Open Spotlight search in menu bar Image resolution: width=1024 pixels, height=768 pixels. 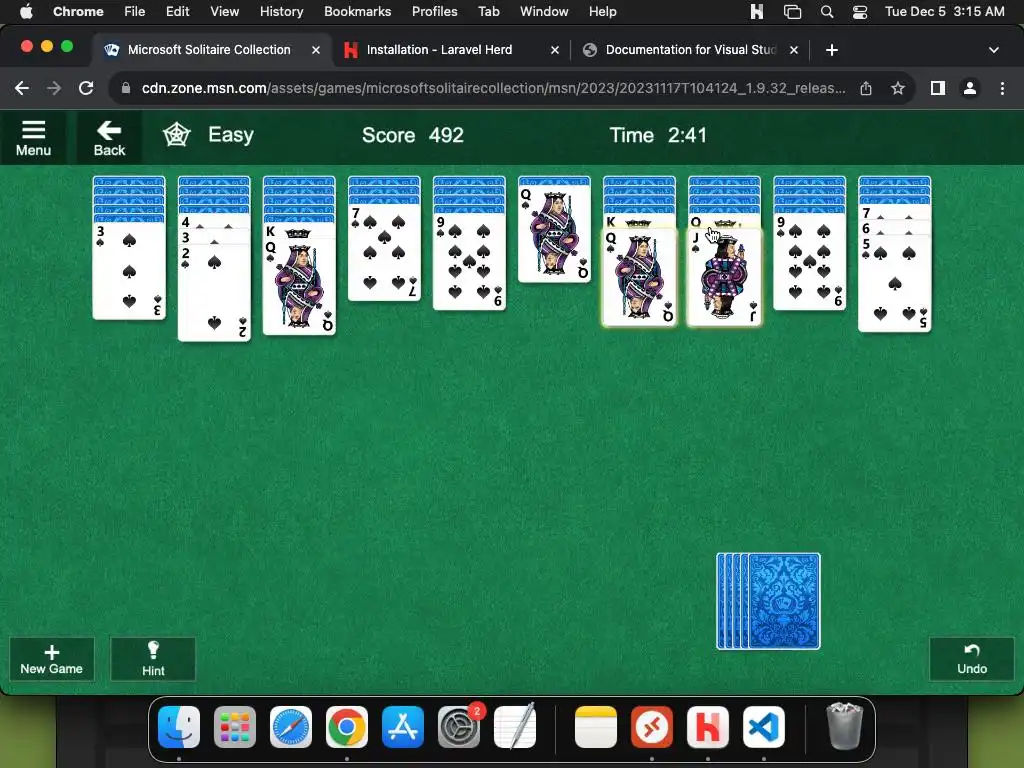click(827, 11)
